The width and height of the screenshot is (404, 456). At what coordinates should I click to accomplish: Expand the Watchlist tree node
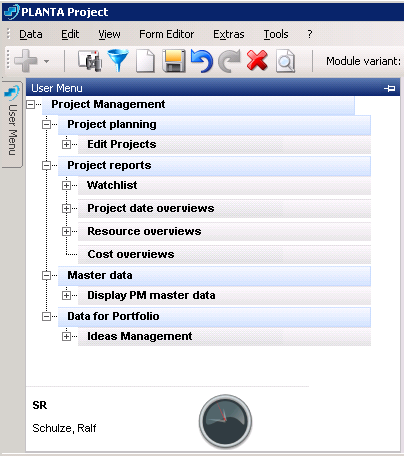tap(66, 186)
